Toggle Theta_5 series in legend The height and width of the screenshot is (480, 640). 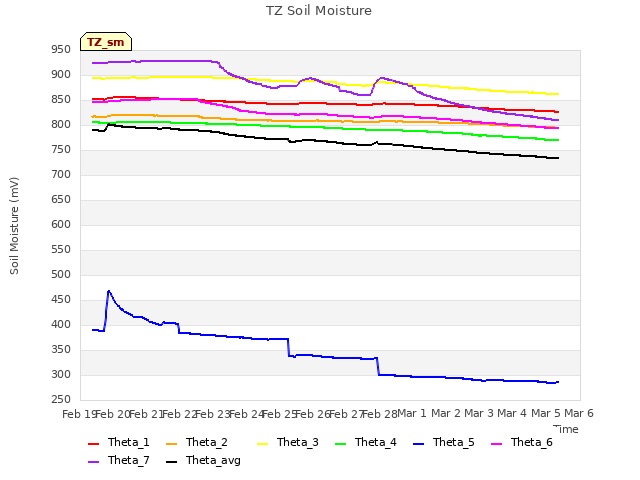(x=444, y=442)
